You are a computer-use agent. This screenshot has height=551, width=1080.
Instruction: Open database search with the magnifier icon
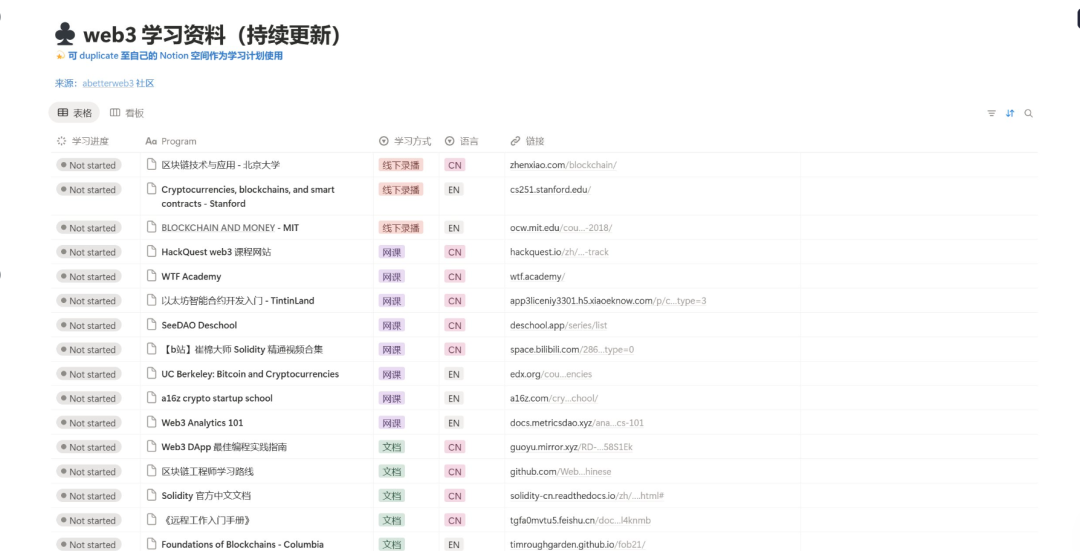click(1028, 114)
